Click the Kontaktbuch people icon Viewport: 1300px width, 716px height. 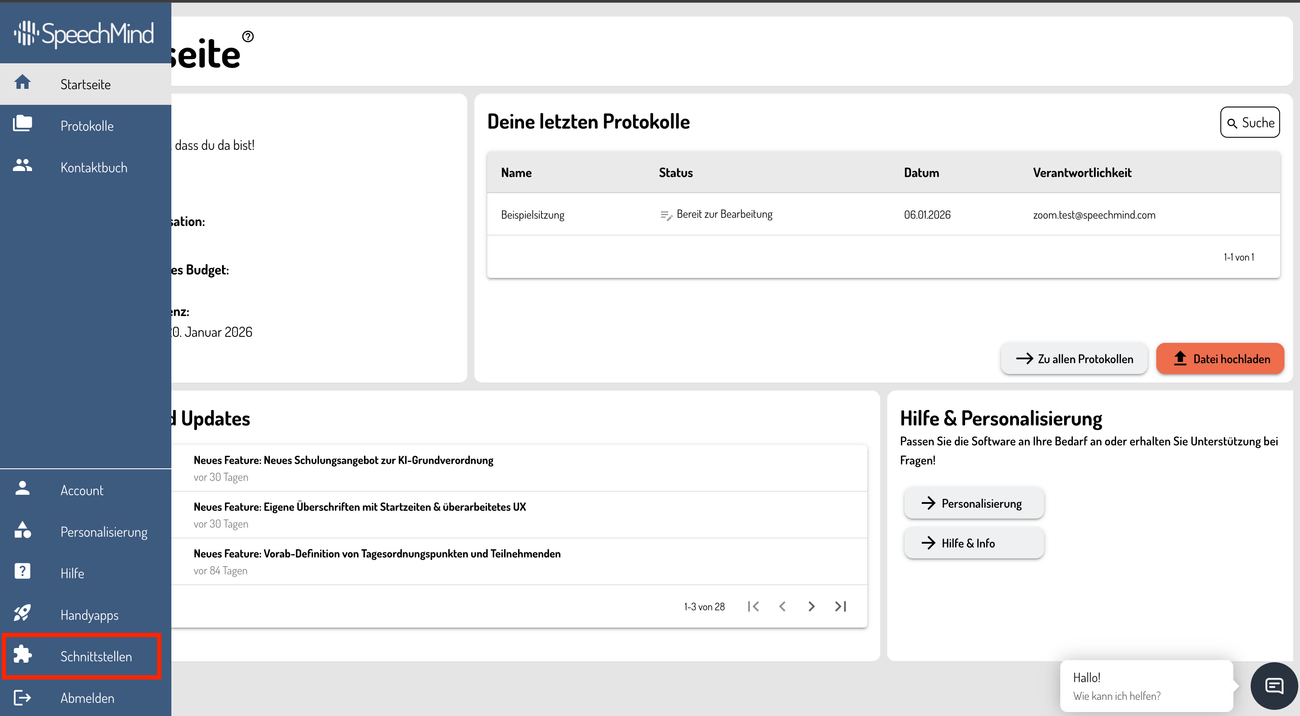point(22,166)
